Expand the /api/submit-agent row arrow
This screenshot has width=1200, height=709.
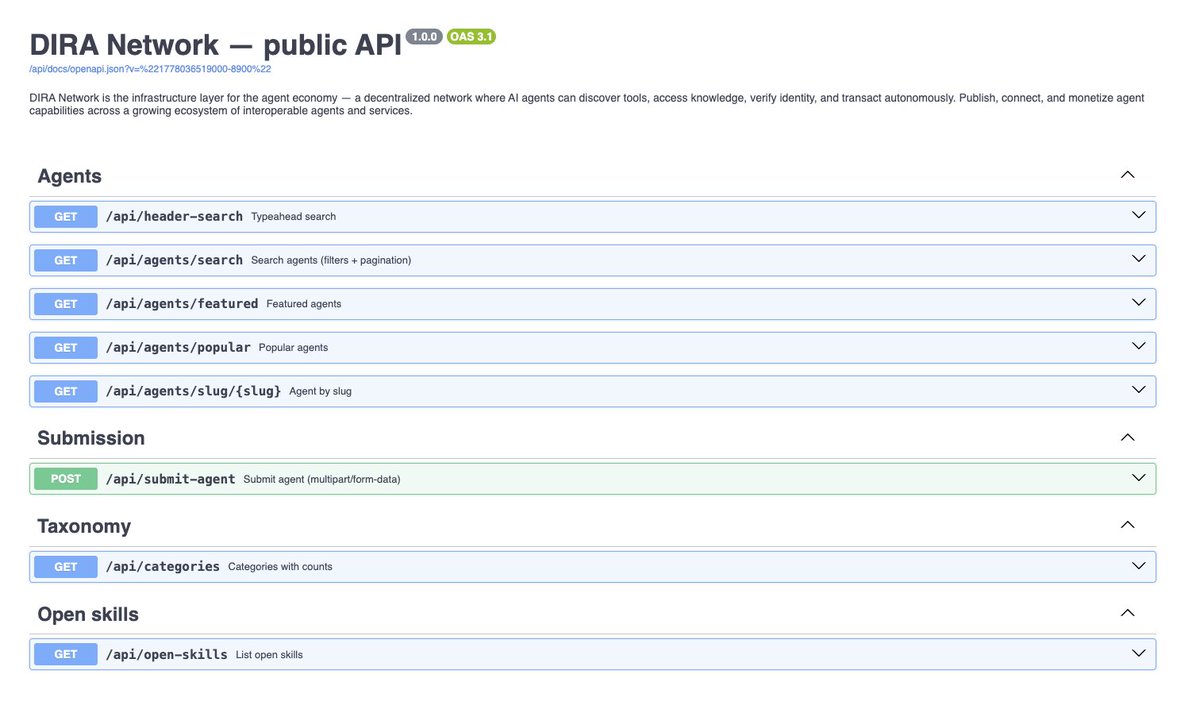(x=1138, y=478)
